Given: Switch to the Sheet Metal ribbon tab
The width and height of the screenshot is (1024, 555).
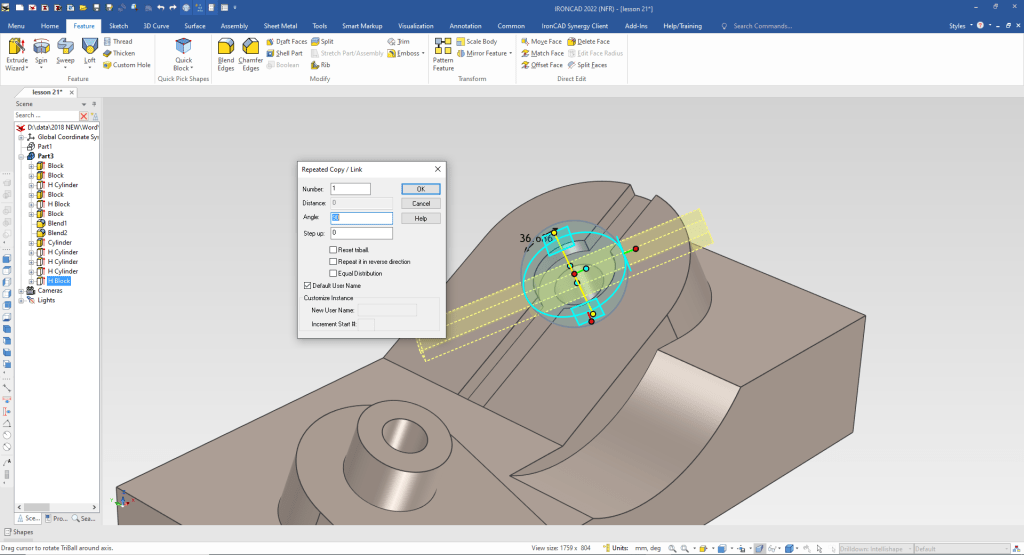Looking at the screenshot, I should (280, 25).
